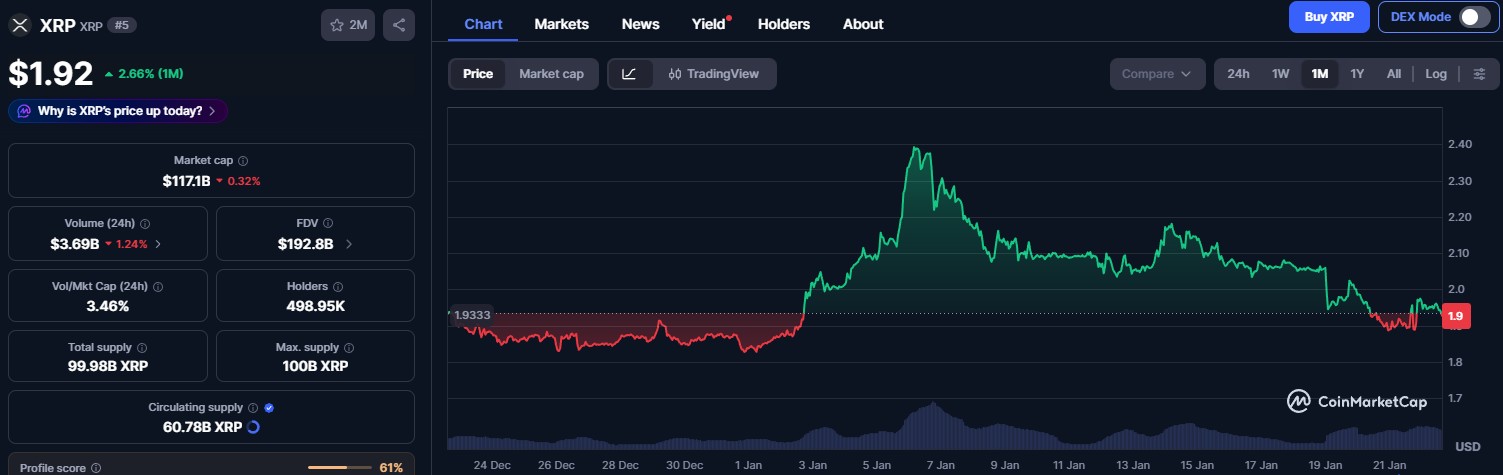Click the Volume (24h) info icon
Viewport: 1503px width, 475px height.
145,224
